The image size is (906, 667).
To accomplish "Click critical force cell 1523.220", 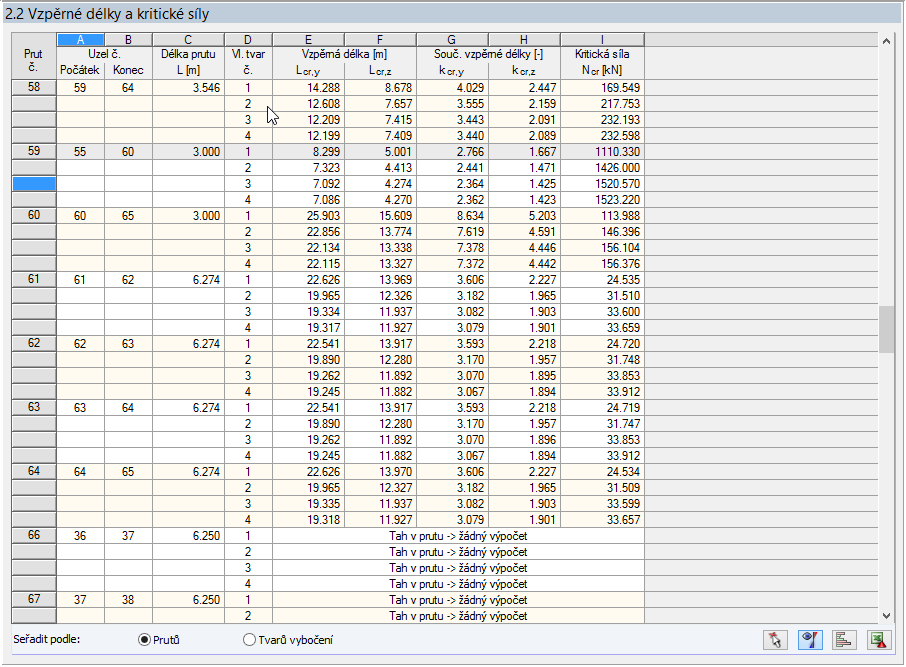I will (602, 200).
